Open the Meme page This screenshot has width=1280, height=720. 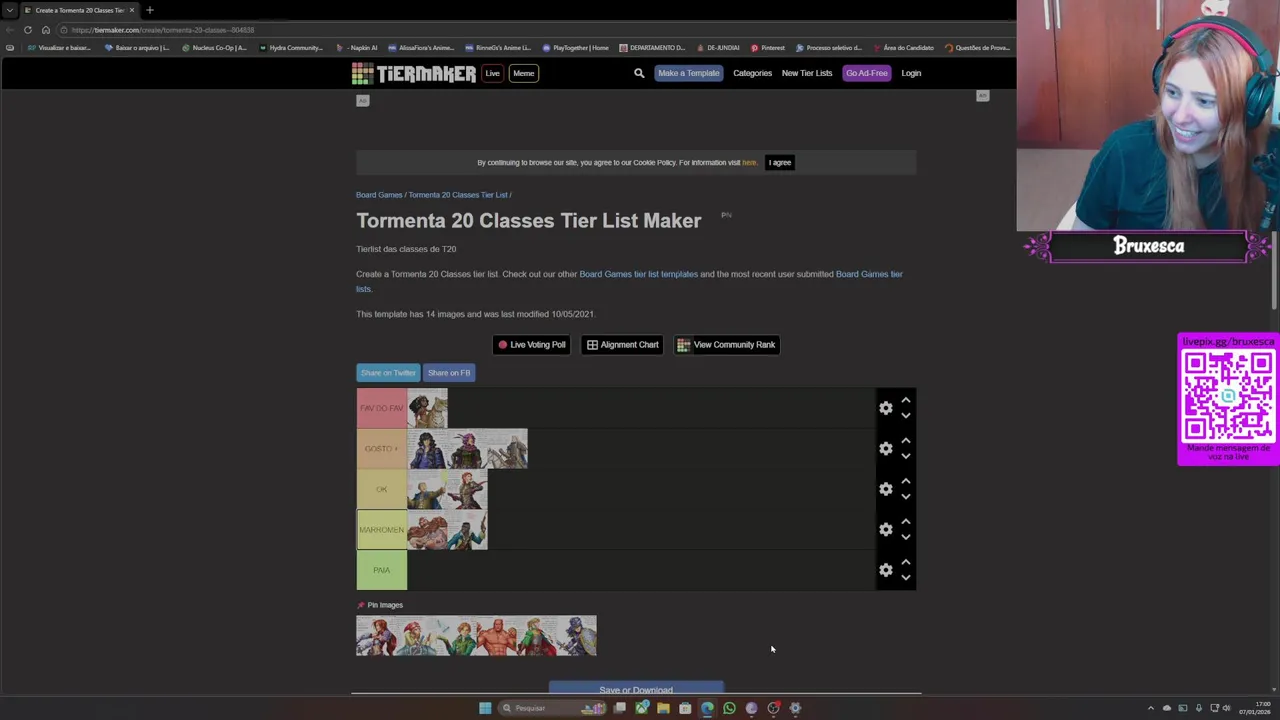pyautogui.click(x=523, y=73)
